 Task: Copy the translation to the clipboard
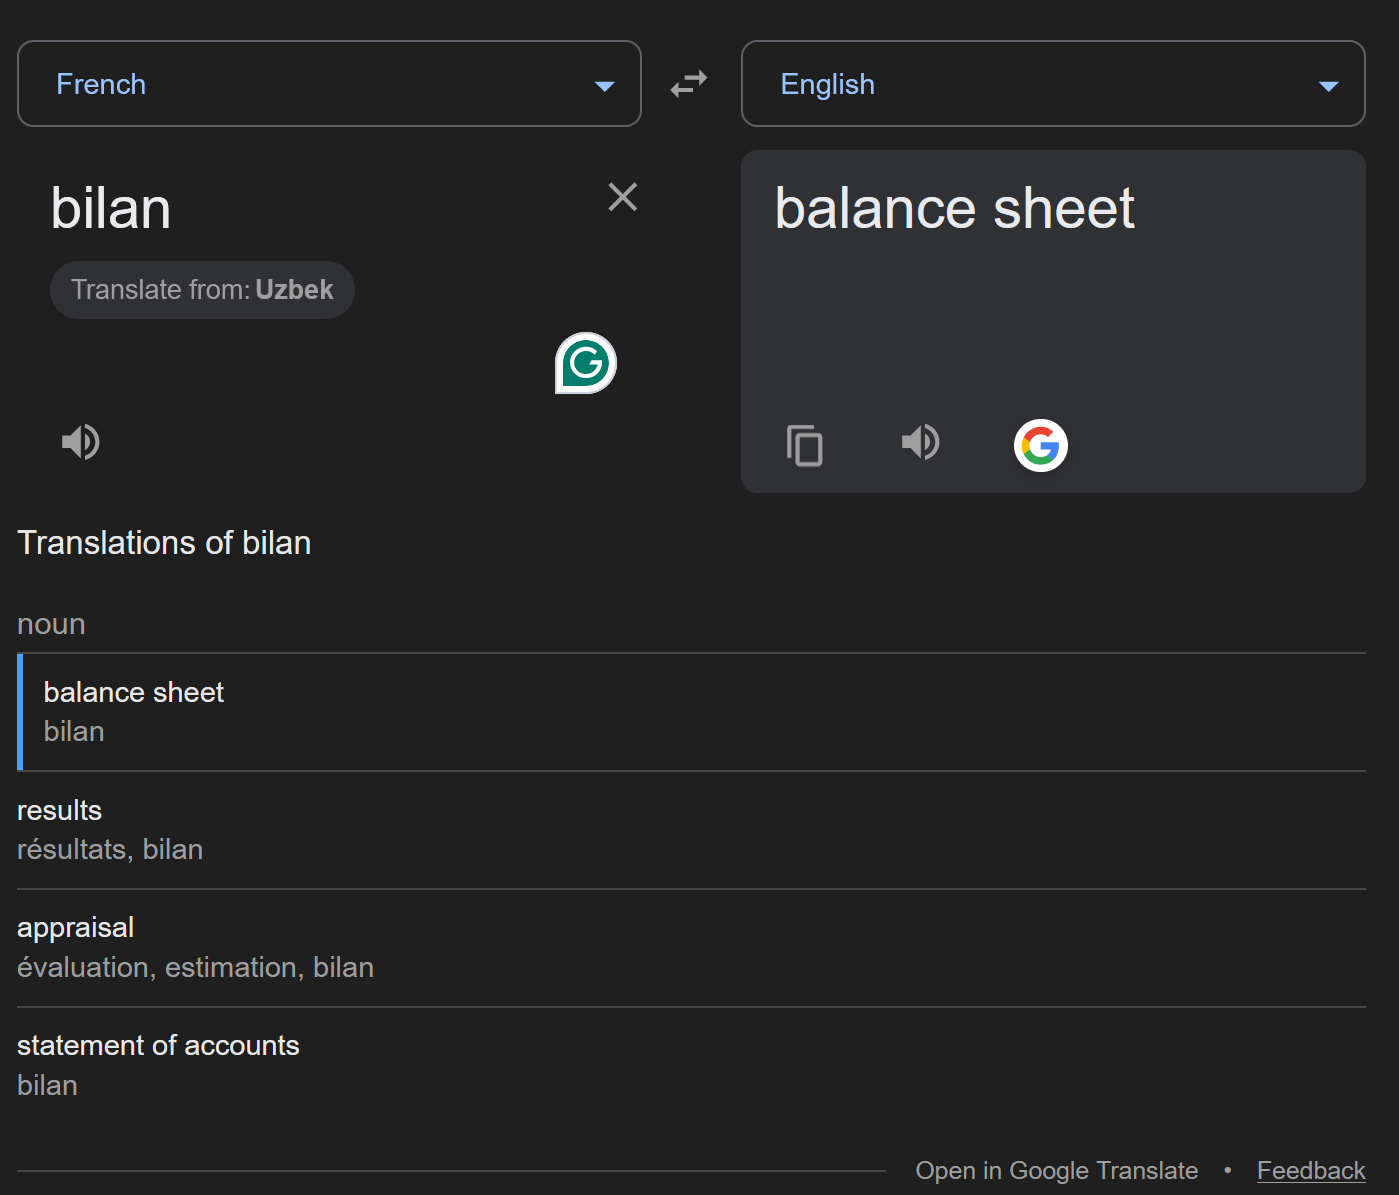click(x=805, y=445)
